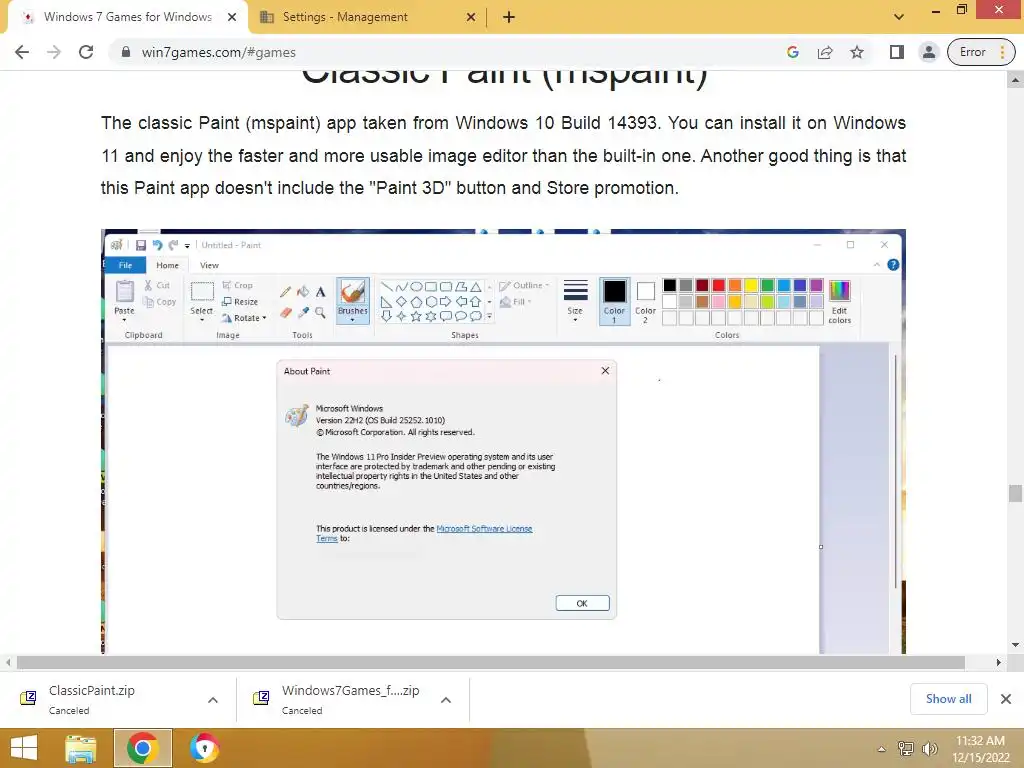Click the Color 1 black swatch in Paint screenshot
Screen dimensions: 1024x768
(x=614, y=291)
